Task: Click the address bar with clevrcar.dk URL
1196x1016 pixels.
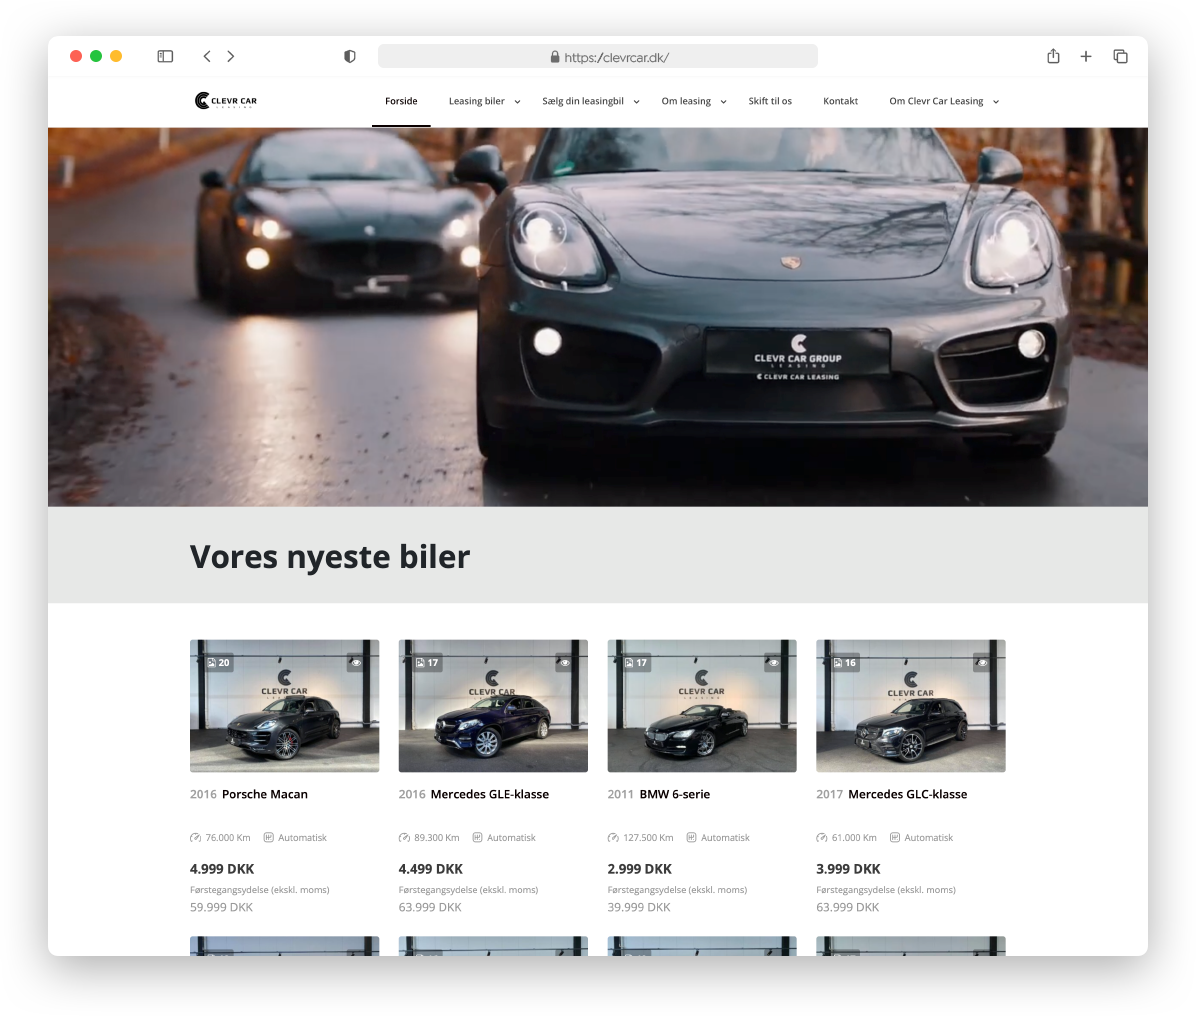Action: pos(598,56)
